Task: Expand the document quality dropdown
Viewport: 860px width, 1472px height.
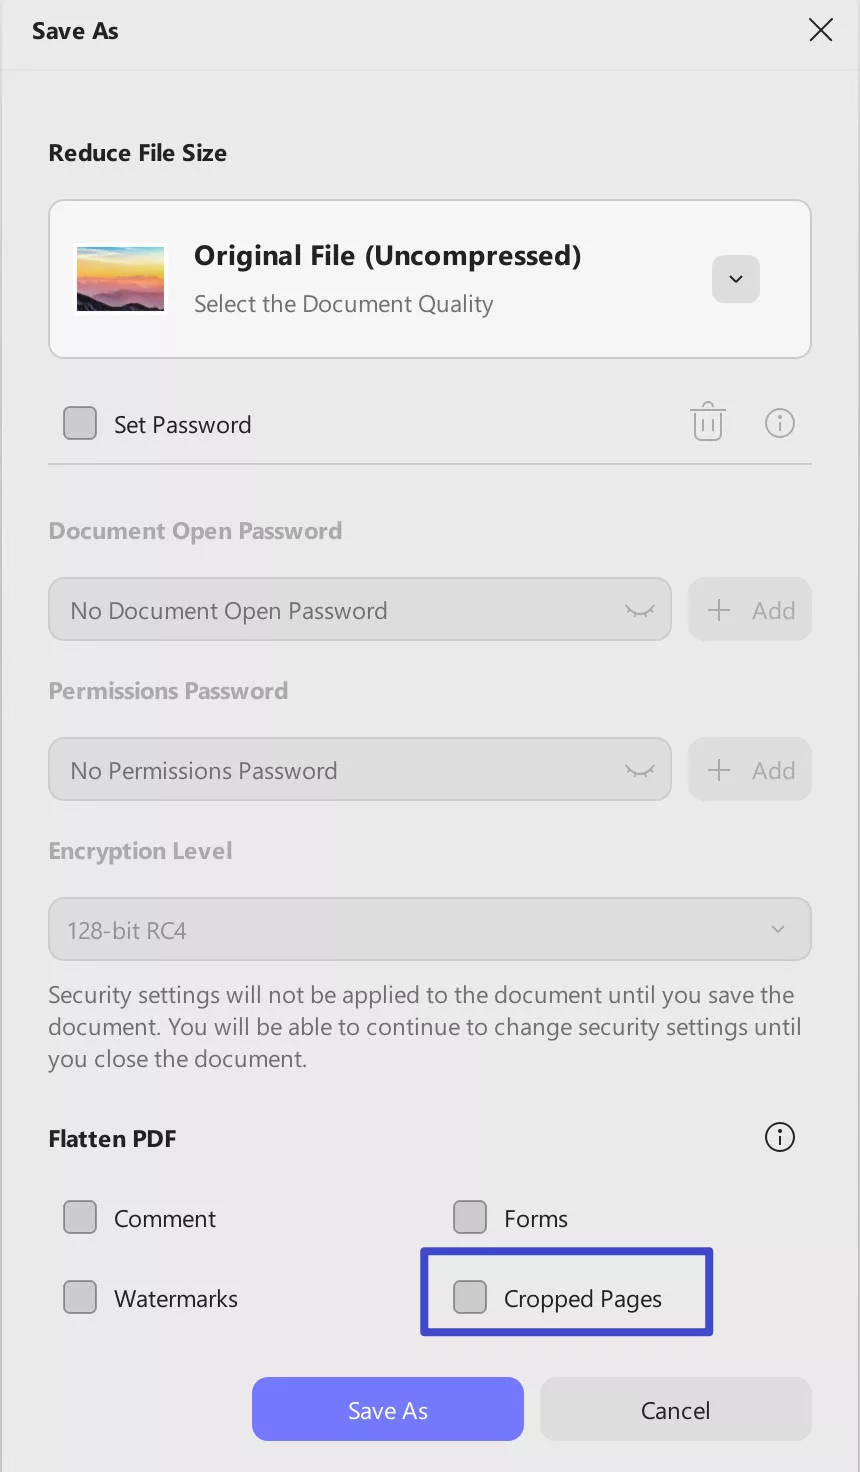Action: coord(735,279)
